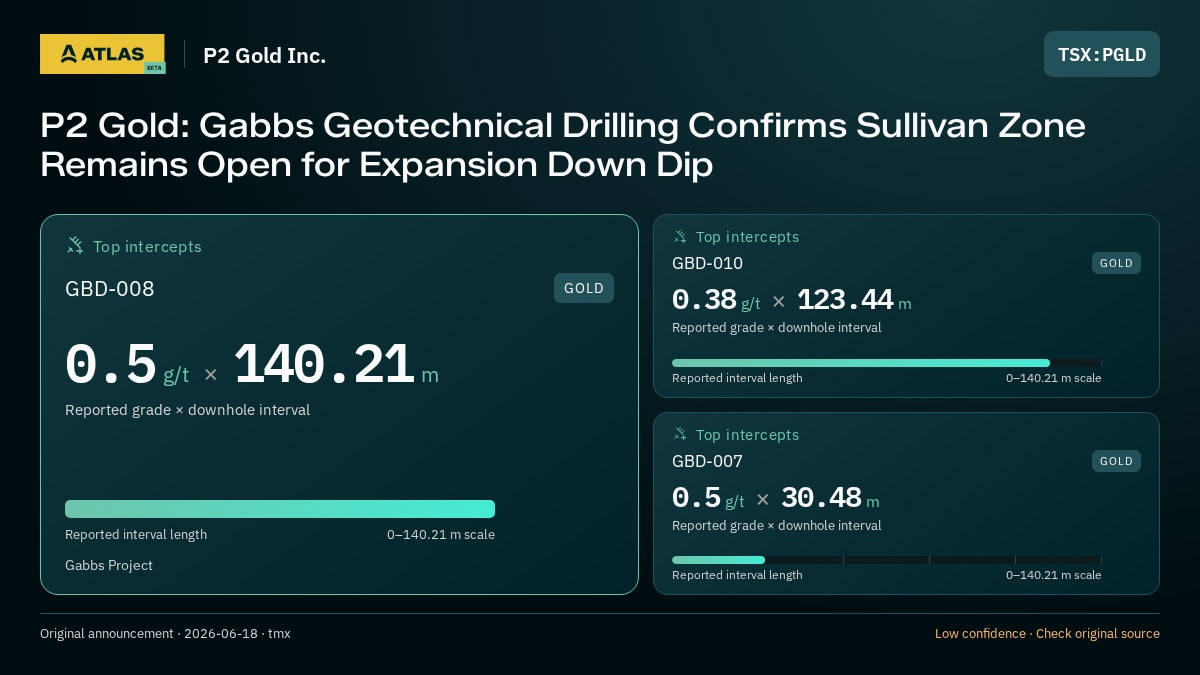Click Reported grade × downhole interval under GBD-008

[187, 410]
